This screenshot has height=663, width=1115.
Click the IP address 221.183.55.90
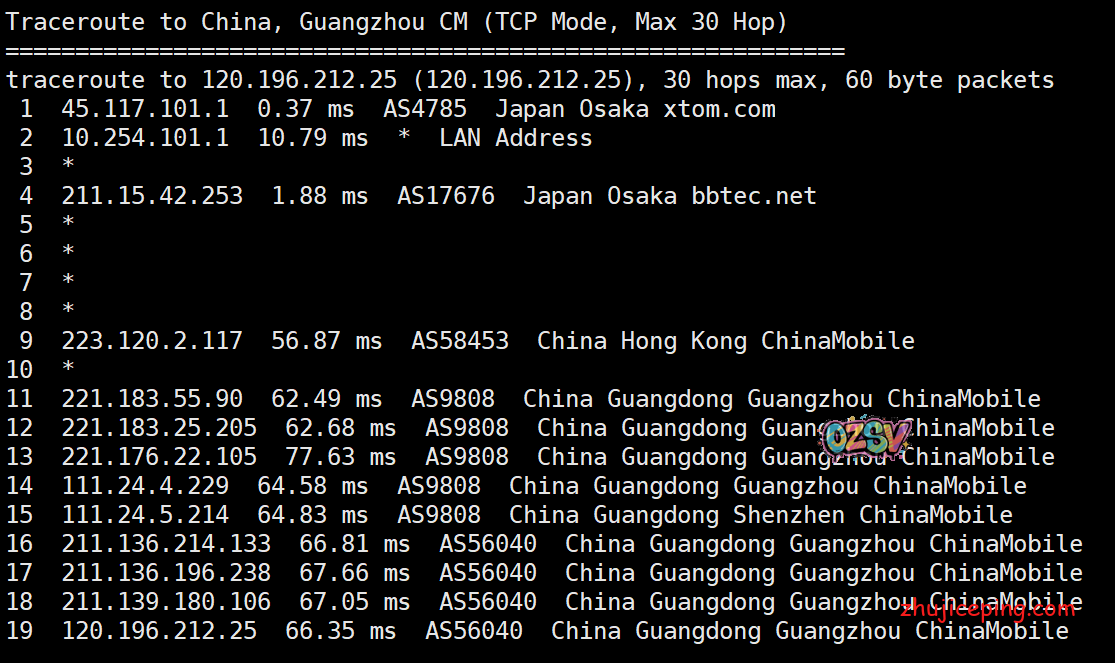(x=152, y=399)
